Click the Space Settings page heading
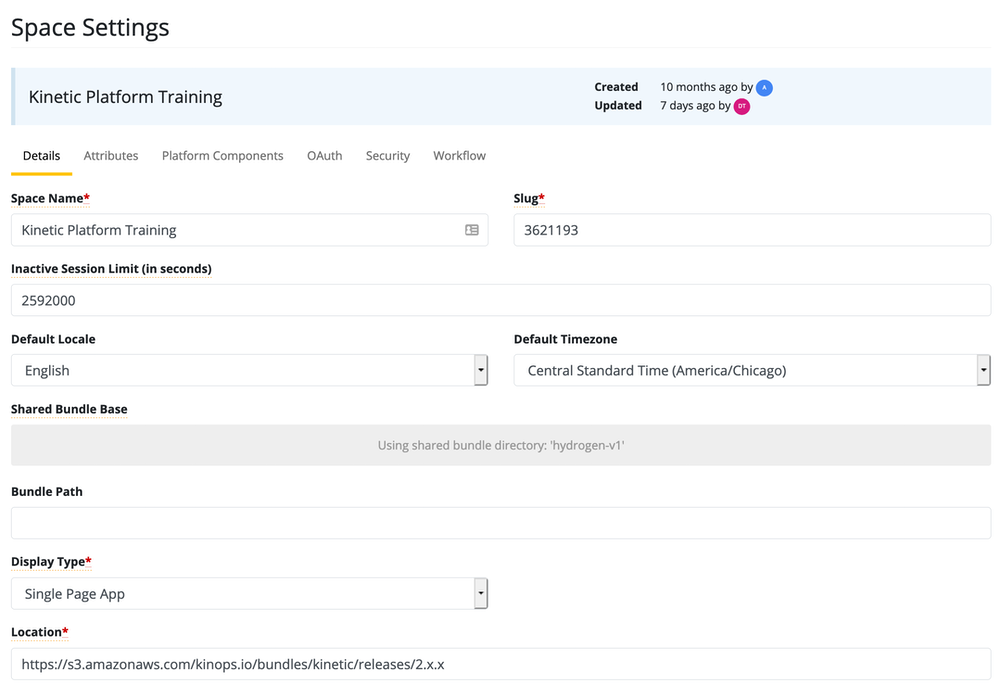 click(90, 27)
